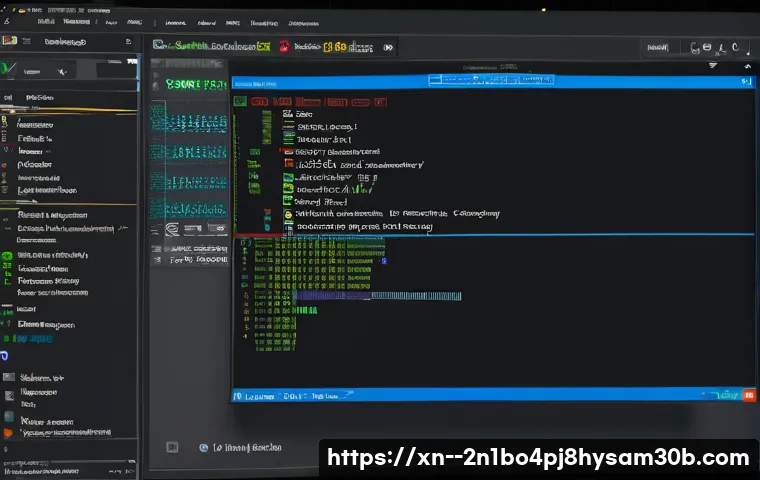760x480 pixels.
Task: Click the highlighted field in the blue title bar
Action: click(x=491, y=80)
